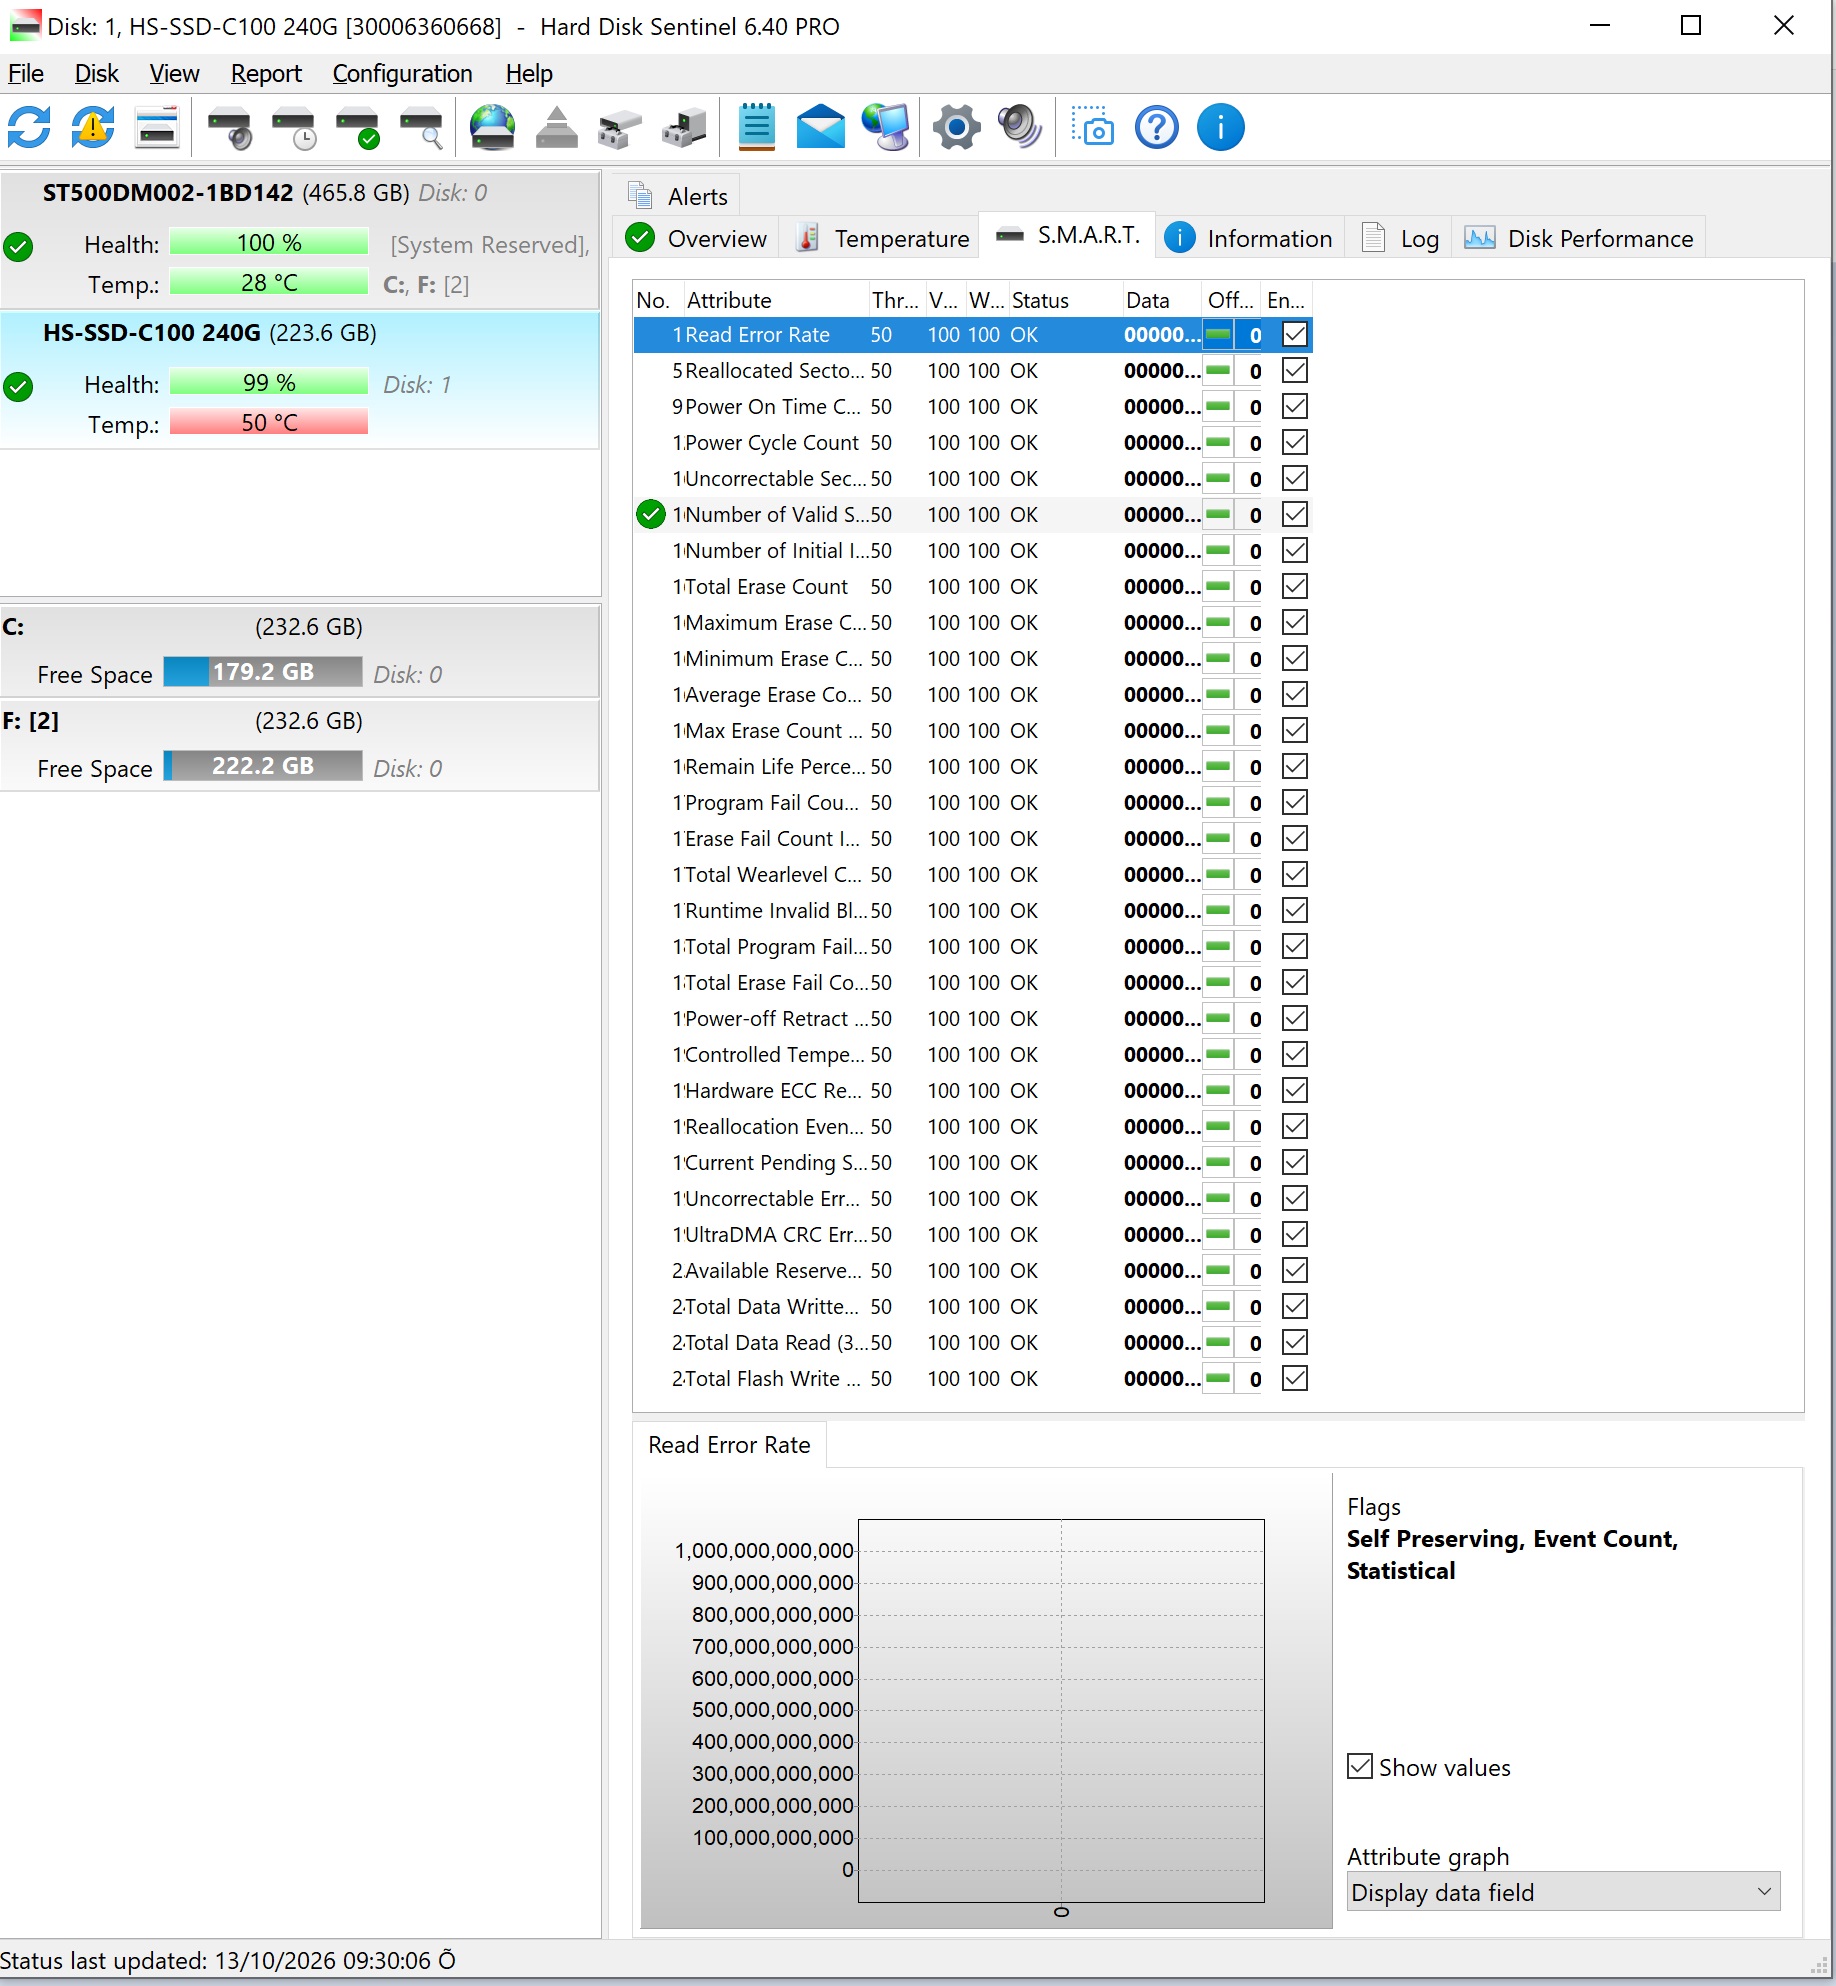Click the screenshot camera toolbar icon
Image resolution: width=1836 pixels, height=1986 pixels.
pos(1093,127)
